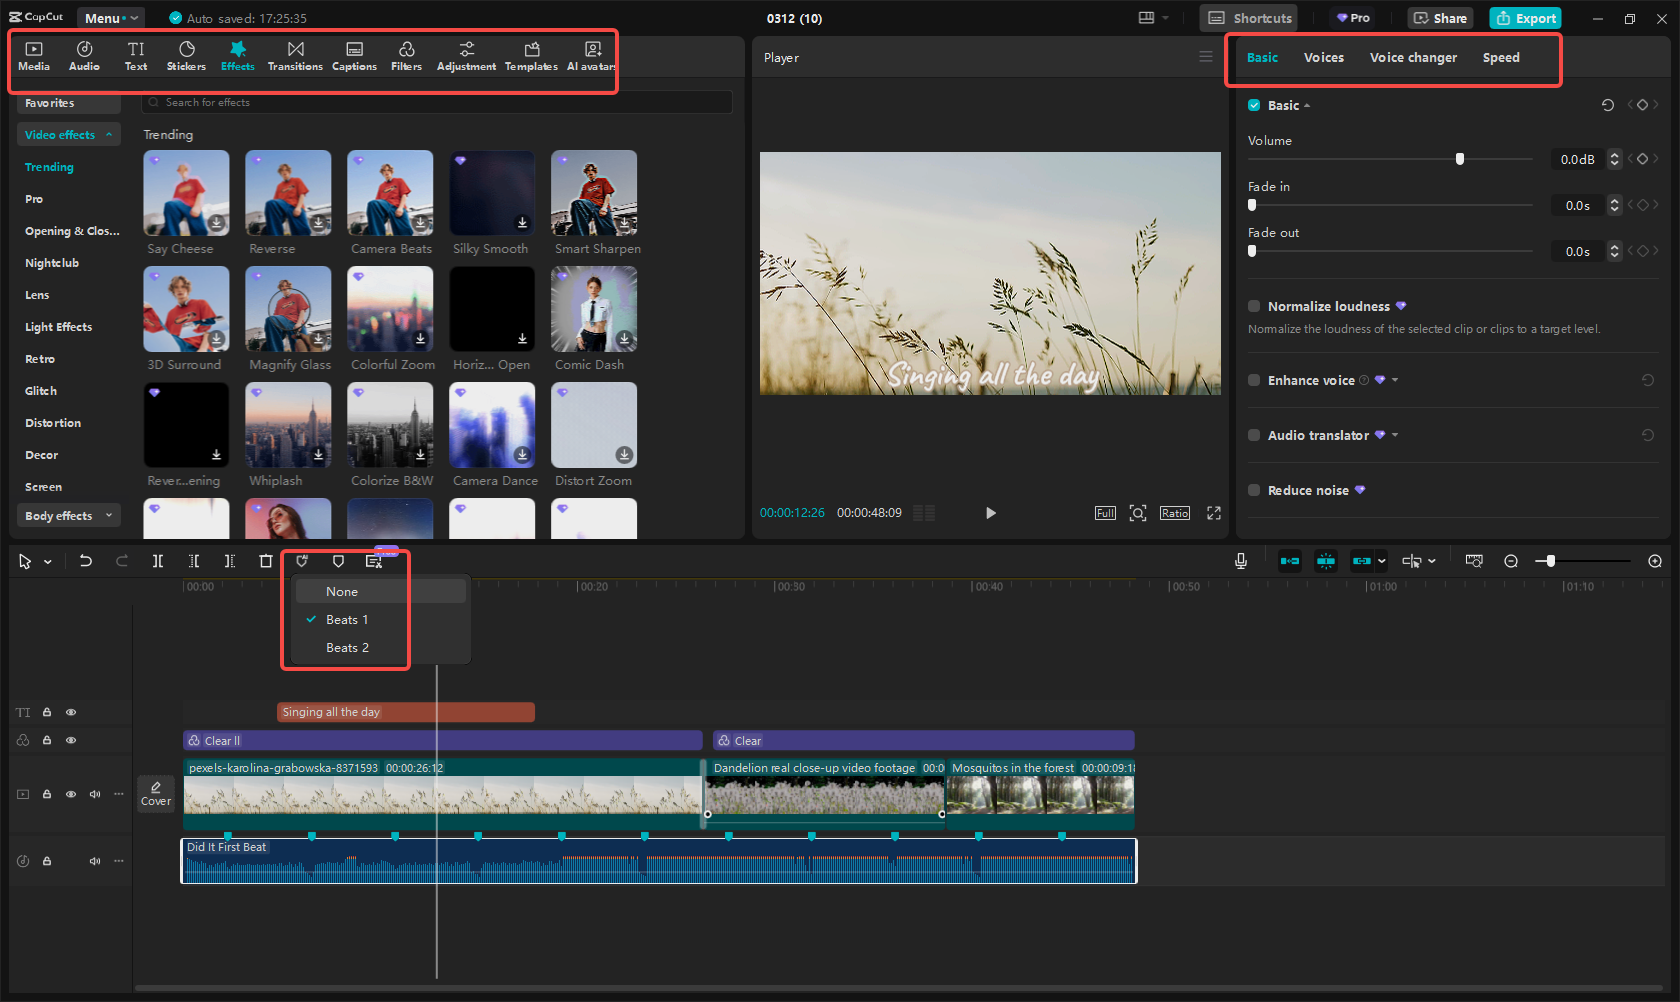The width and height of the screenshot is (1680, 1002).
Task: Click the delete clip trash icon
Action: click(x=266, y=561)
